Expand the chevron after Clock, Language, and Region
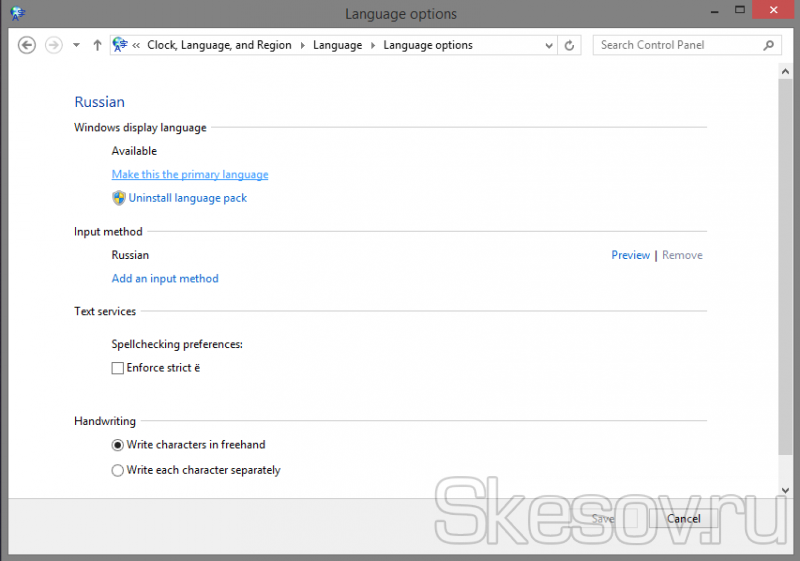 click(302, 45)
